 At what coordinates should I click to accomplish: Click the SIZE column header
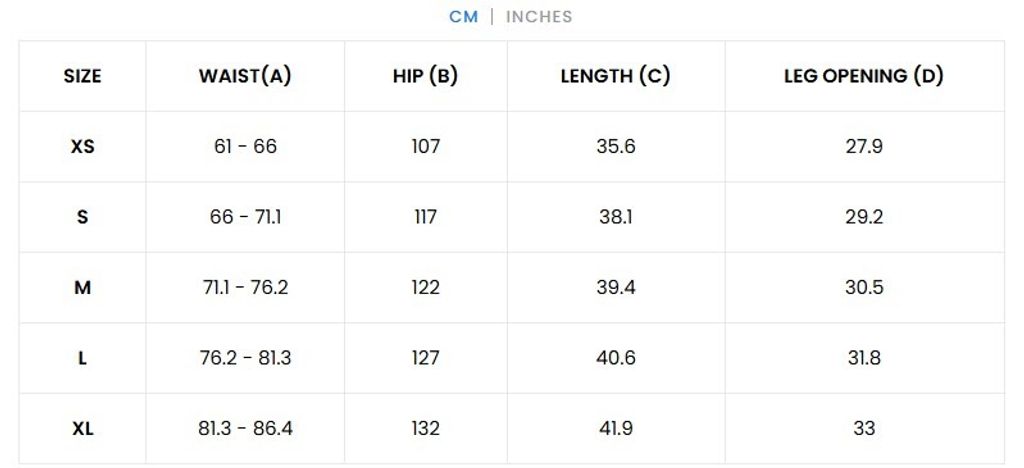(x=82, y=76)
